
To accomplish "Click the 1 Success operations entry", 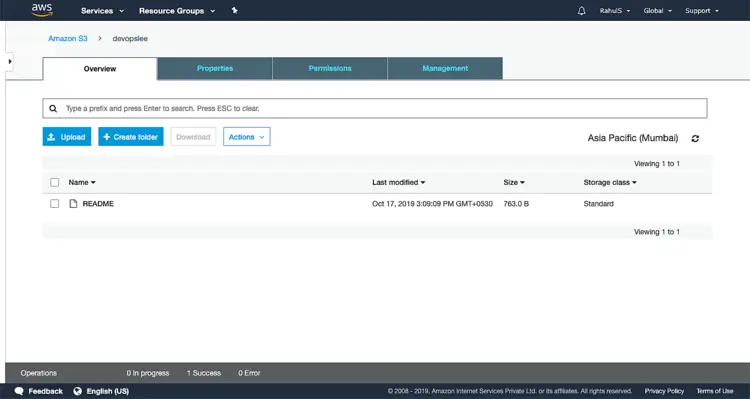I will tap(204, 373).
